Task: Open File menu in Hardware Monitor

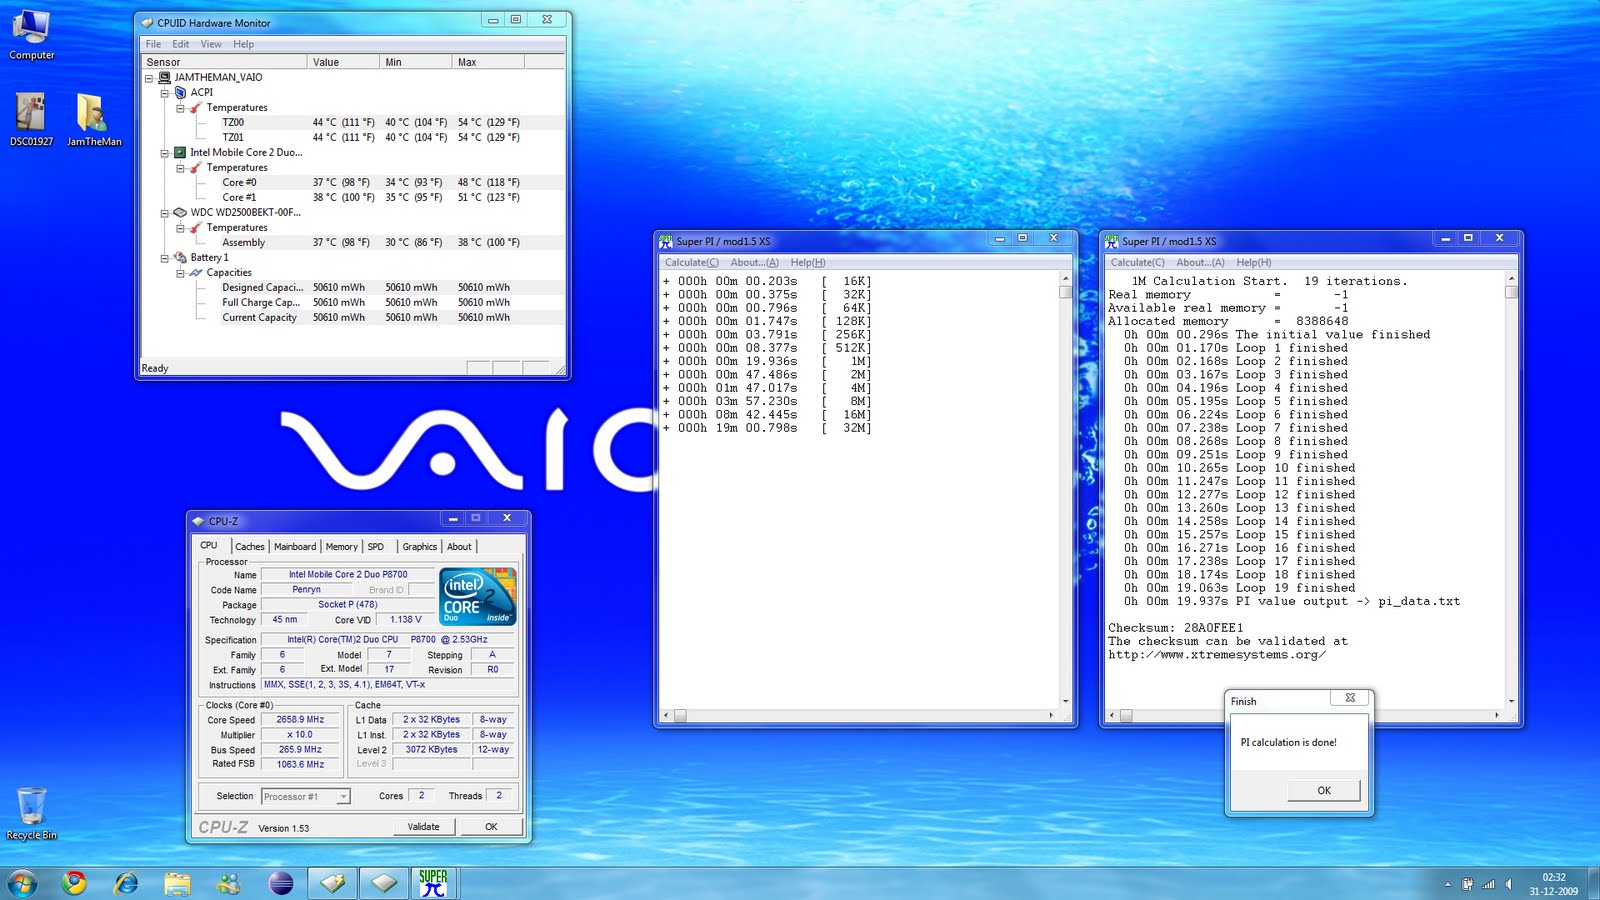Action: click(x=153, y=44)
